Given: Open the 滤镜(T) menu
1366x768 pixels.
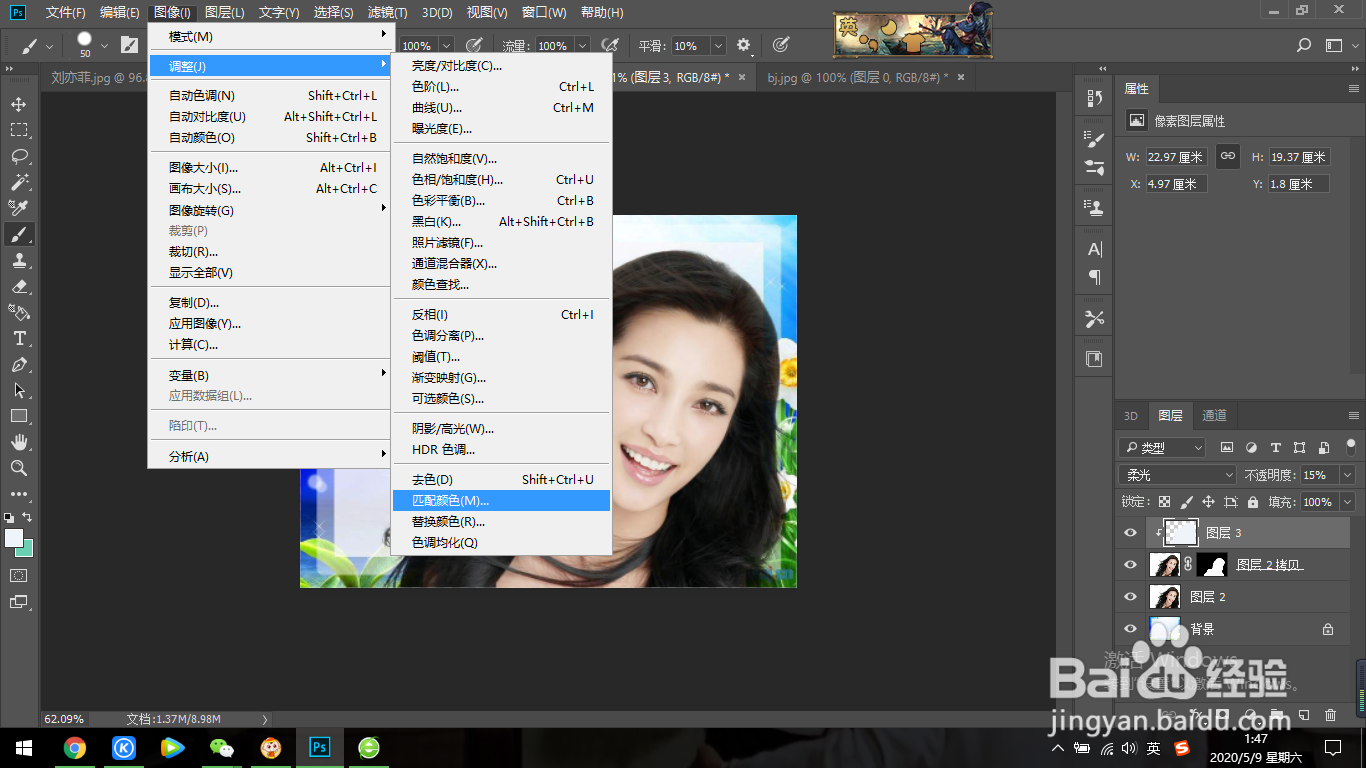Looking at the screenshot, I should tap(387, 12).
